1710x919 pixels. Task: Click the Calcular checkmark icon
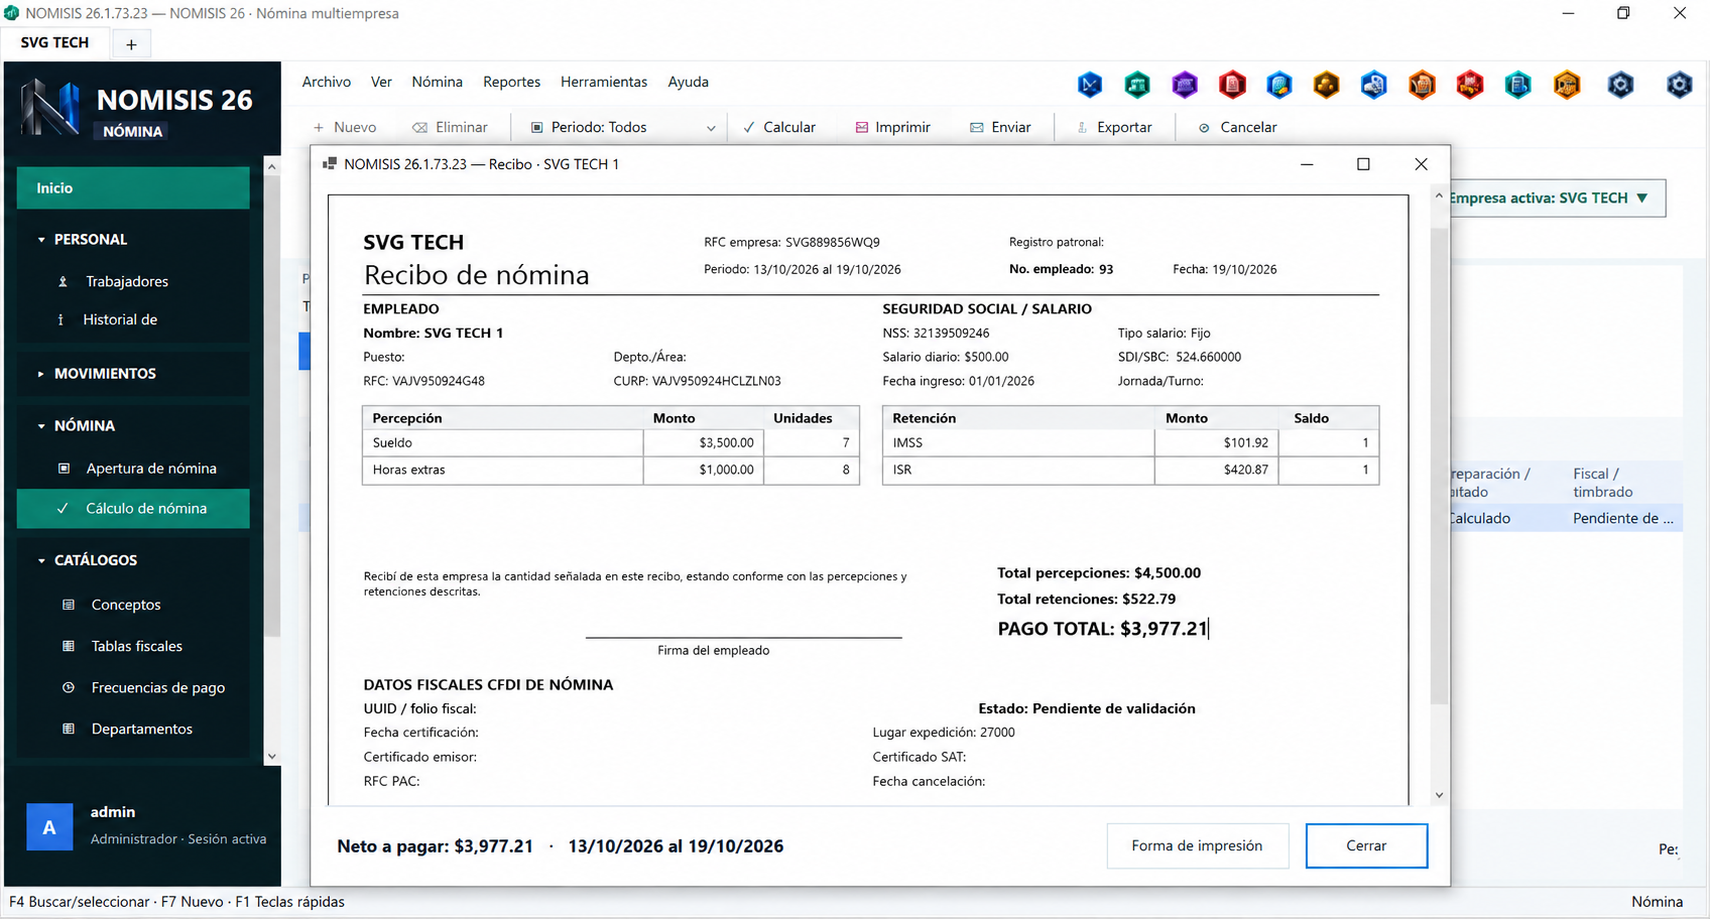pyautogui.click(x=749, y=128)
